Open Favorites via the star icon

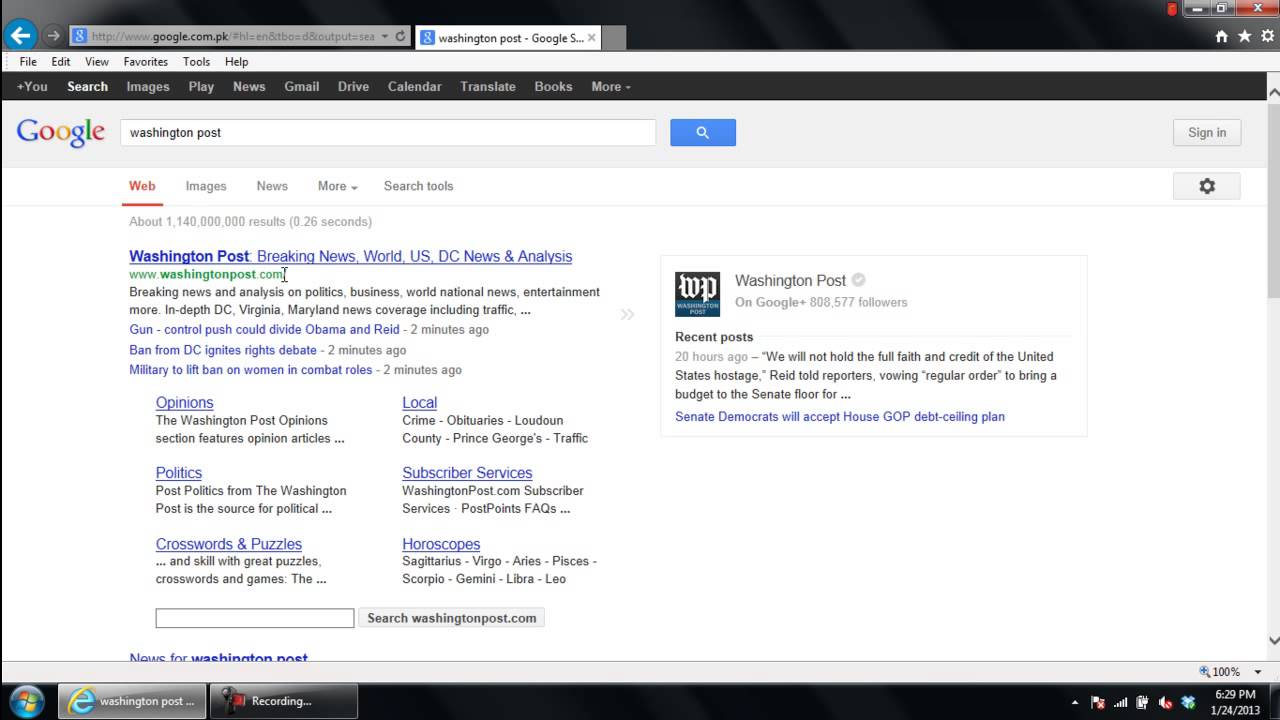pyautogui.click(x=1244, y=36)
